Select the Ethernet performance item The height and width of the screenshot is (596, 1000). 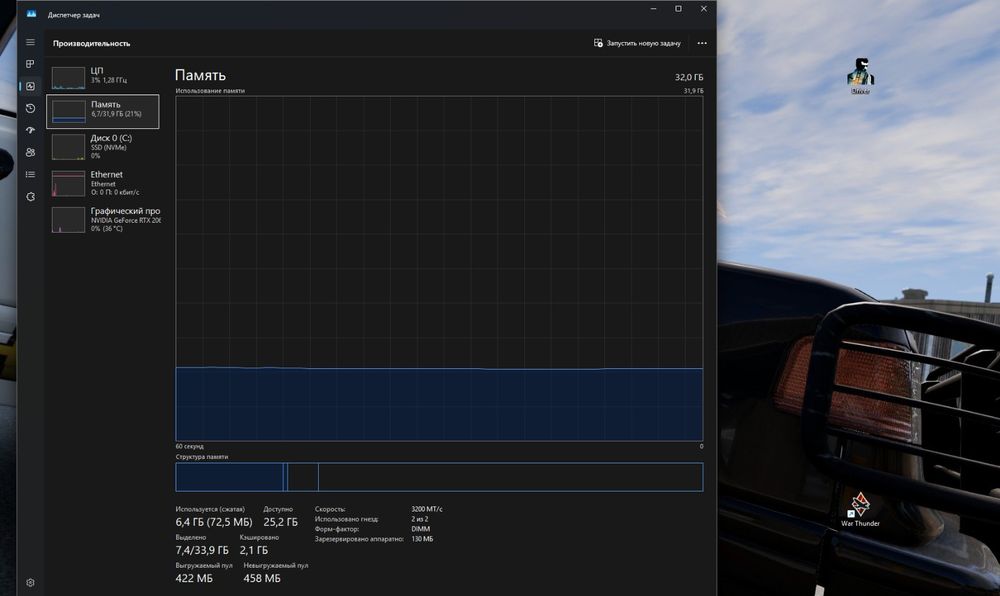(x=103, y=182)
